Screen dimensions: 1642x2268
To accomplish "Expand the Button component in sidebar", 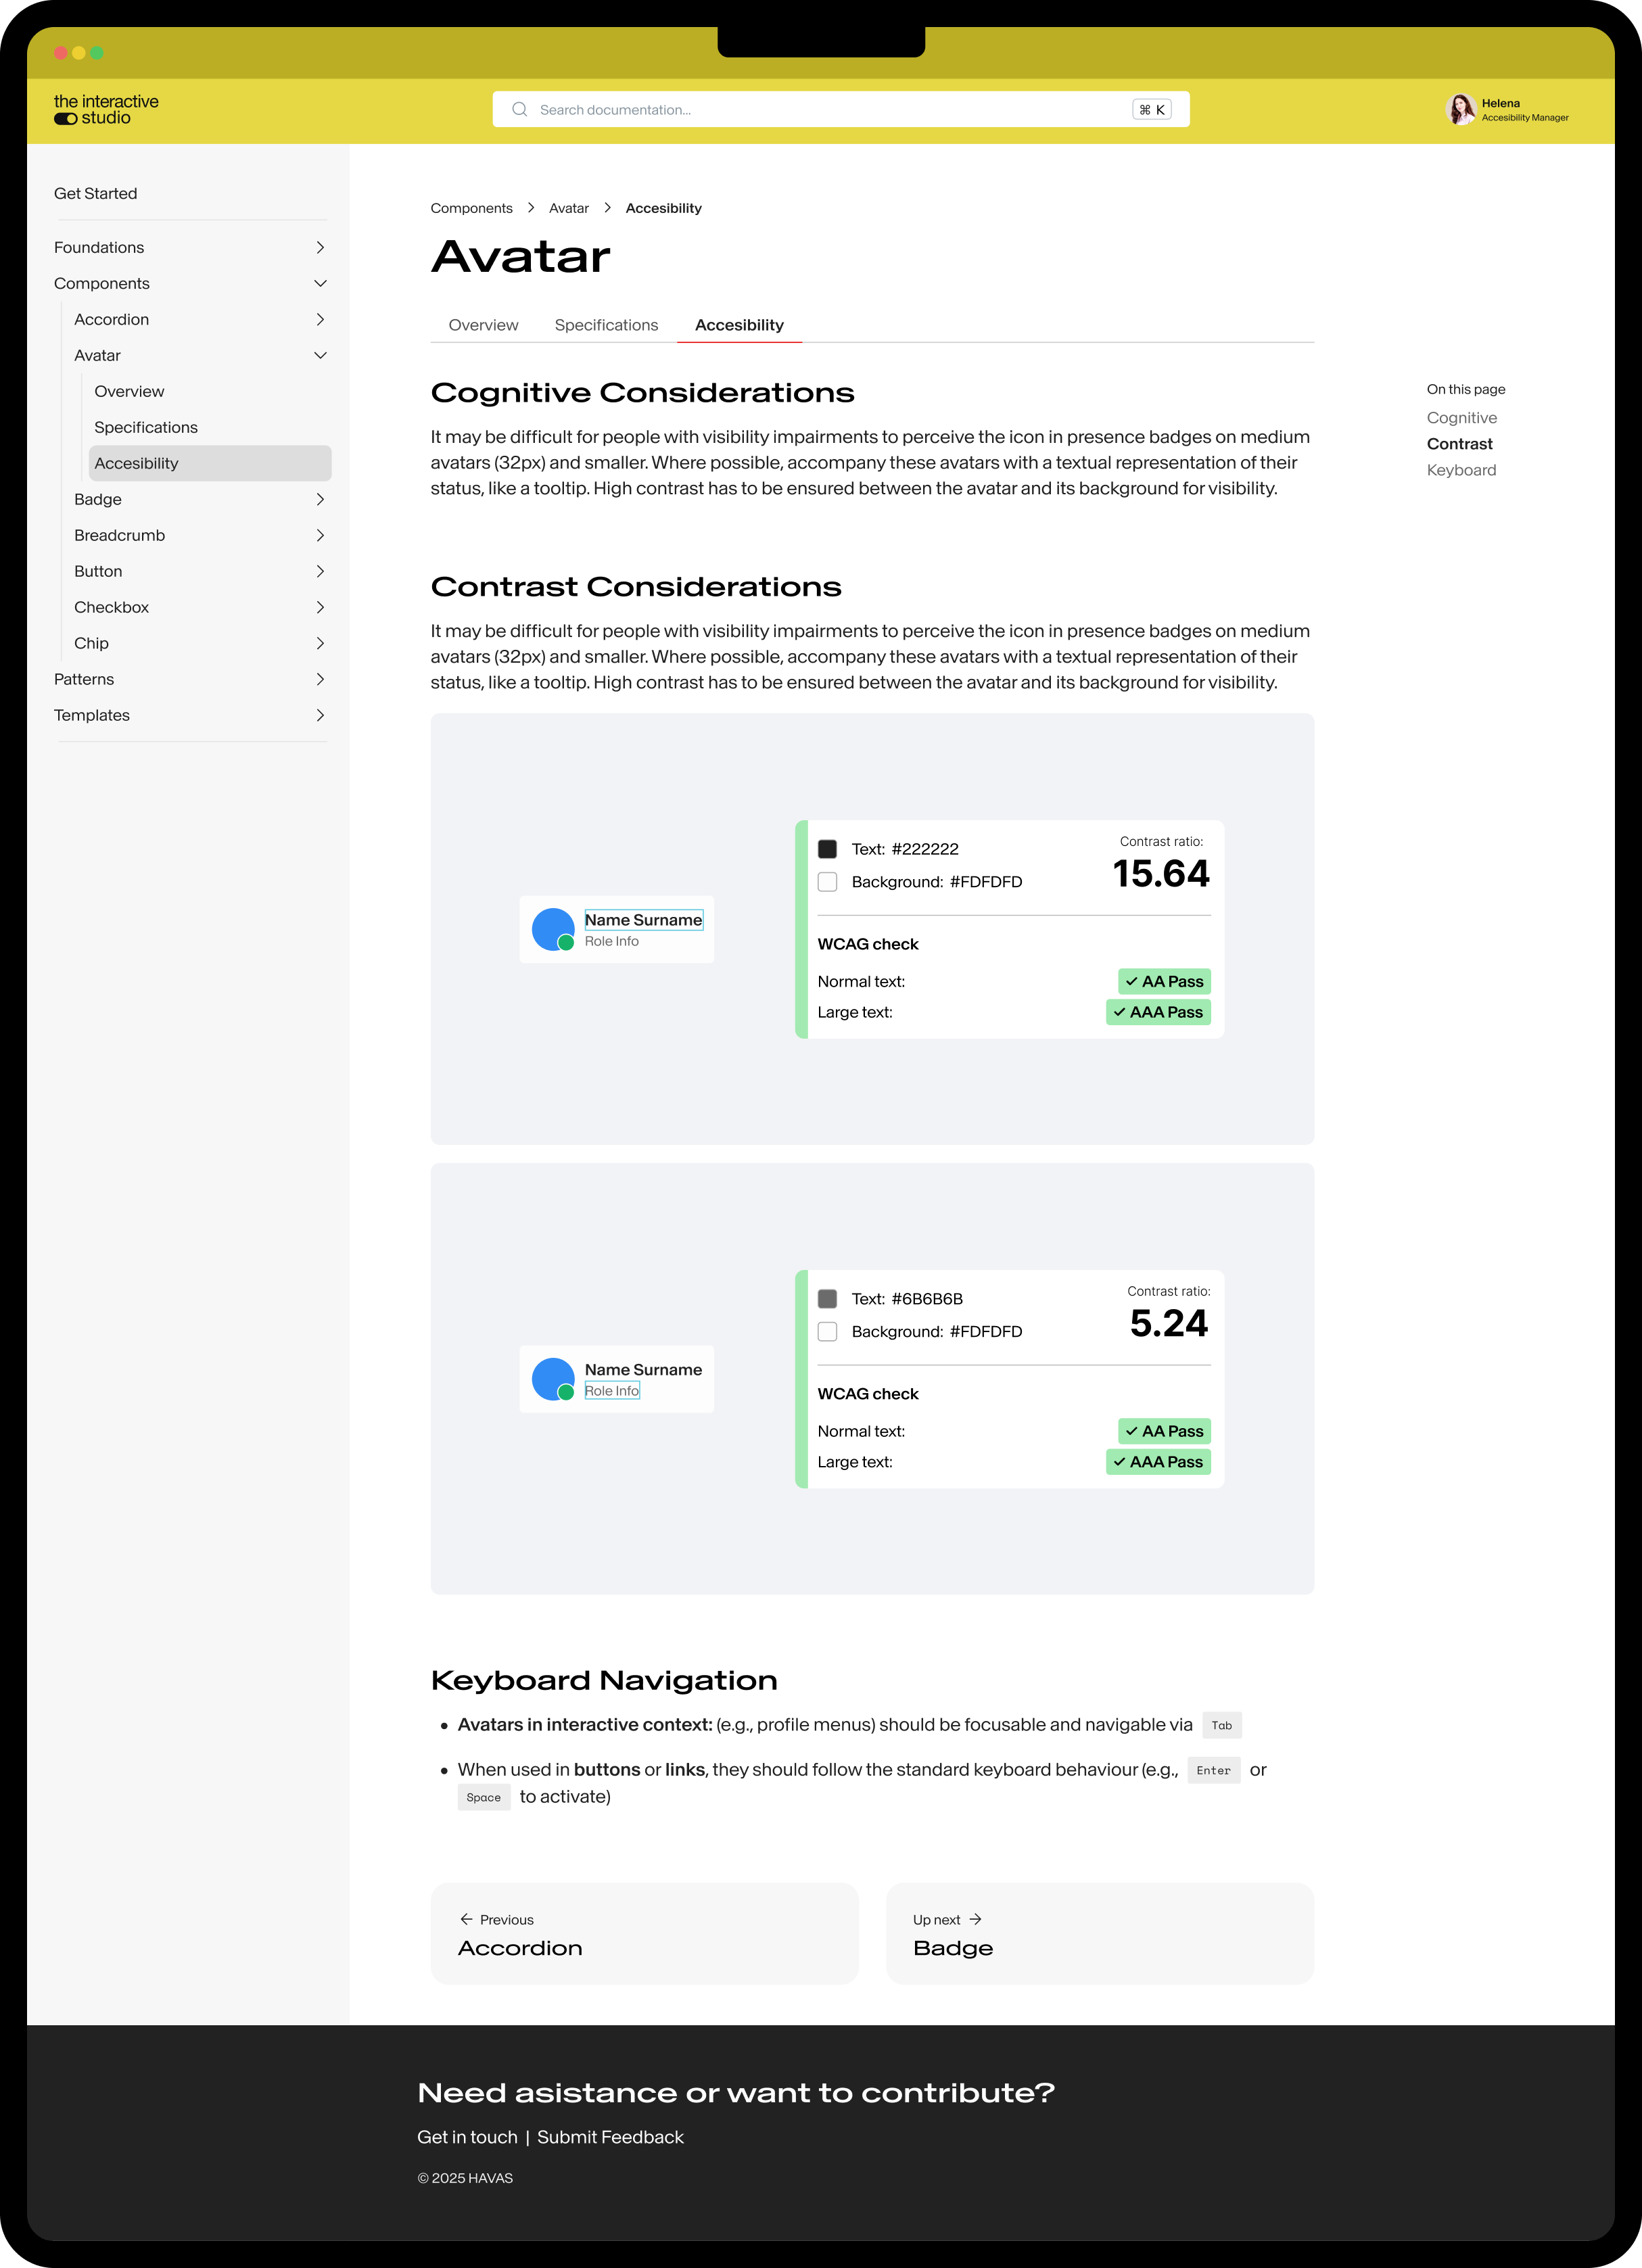I will (x=321, y=571).
